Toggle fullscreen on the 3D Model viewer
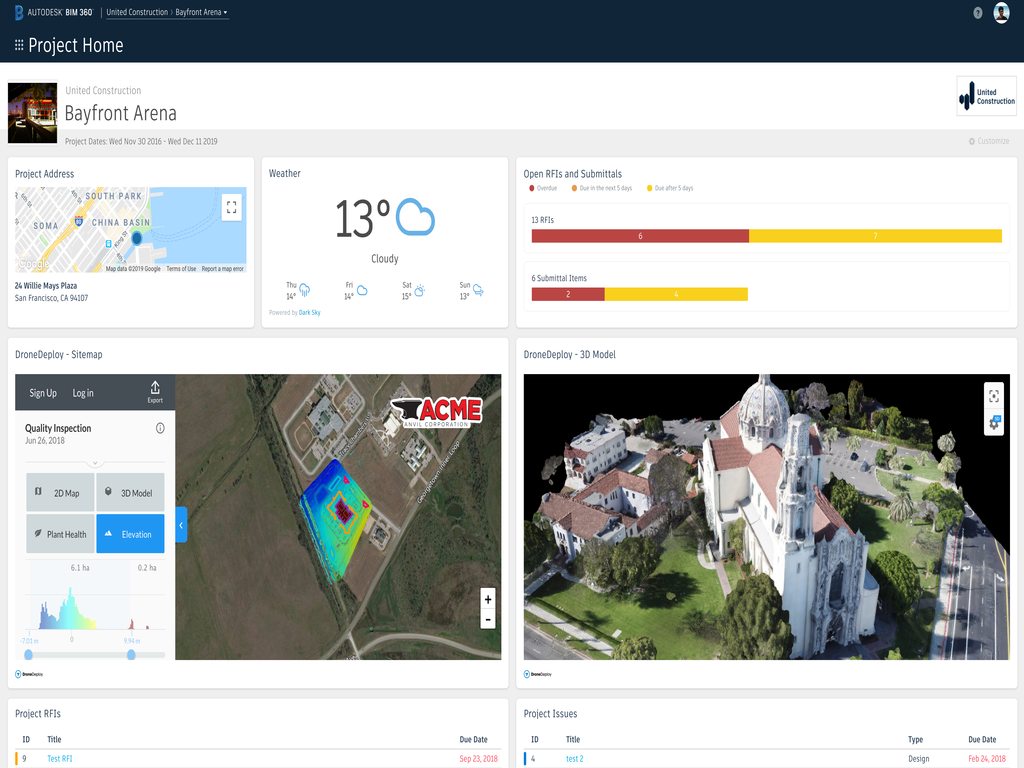1024x768 pixels. coord(993,396)
